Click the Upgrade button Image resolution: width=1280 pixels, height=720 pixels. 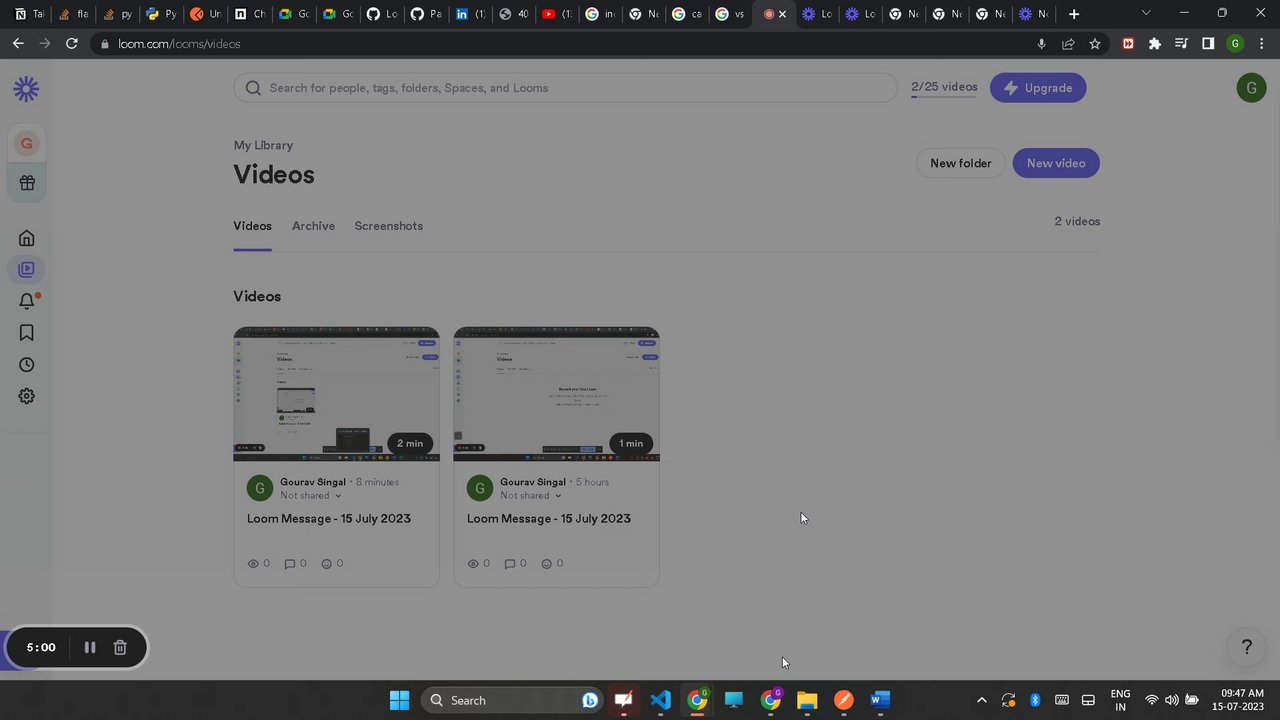(1038, 88)
